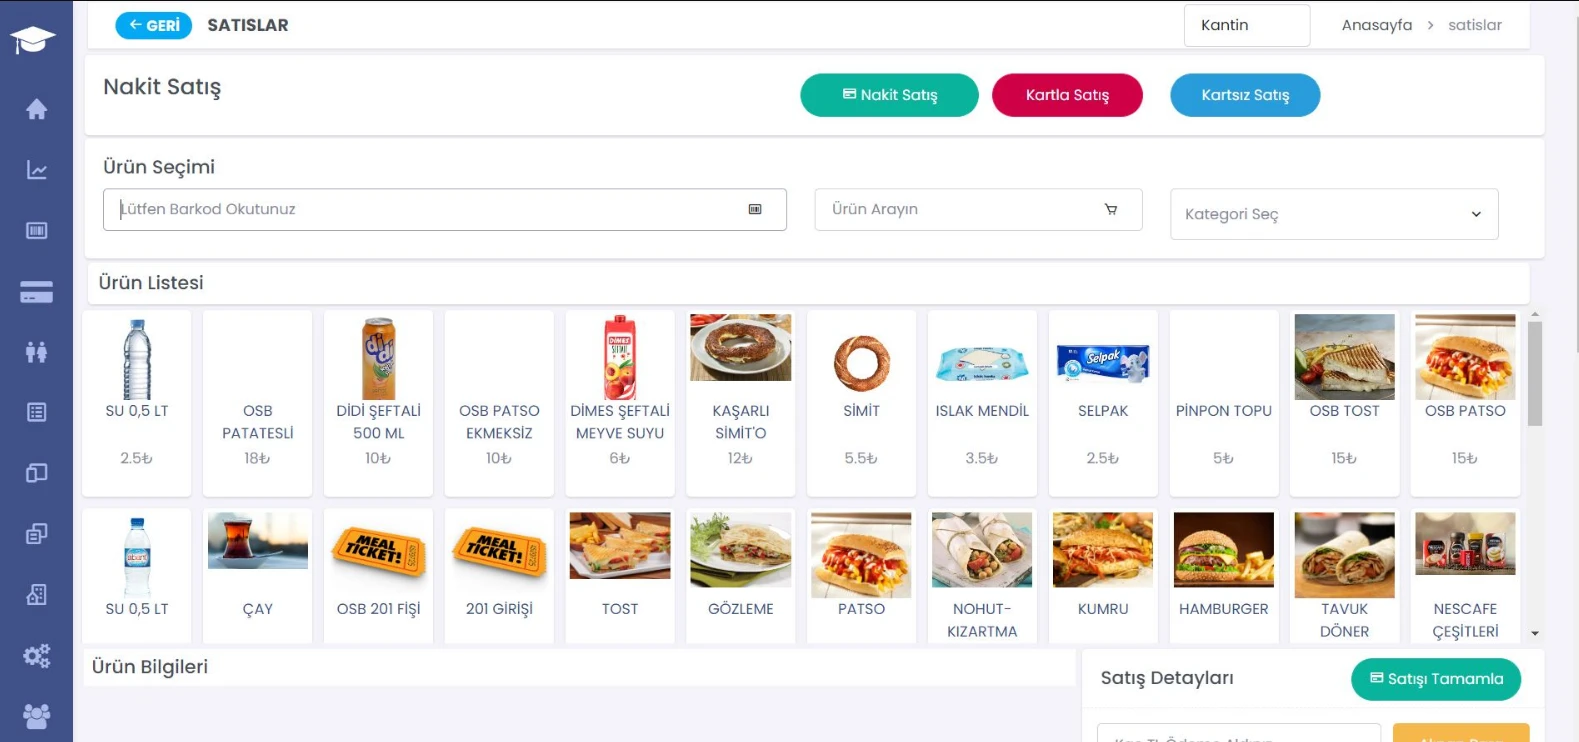This screenshot has width=1579, height=742.
Task: Select the HAMBURGER product card
Action: point(1223,574)
